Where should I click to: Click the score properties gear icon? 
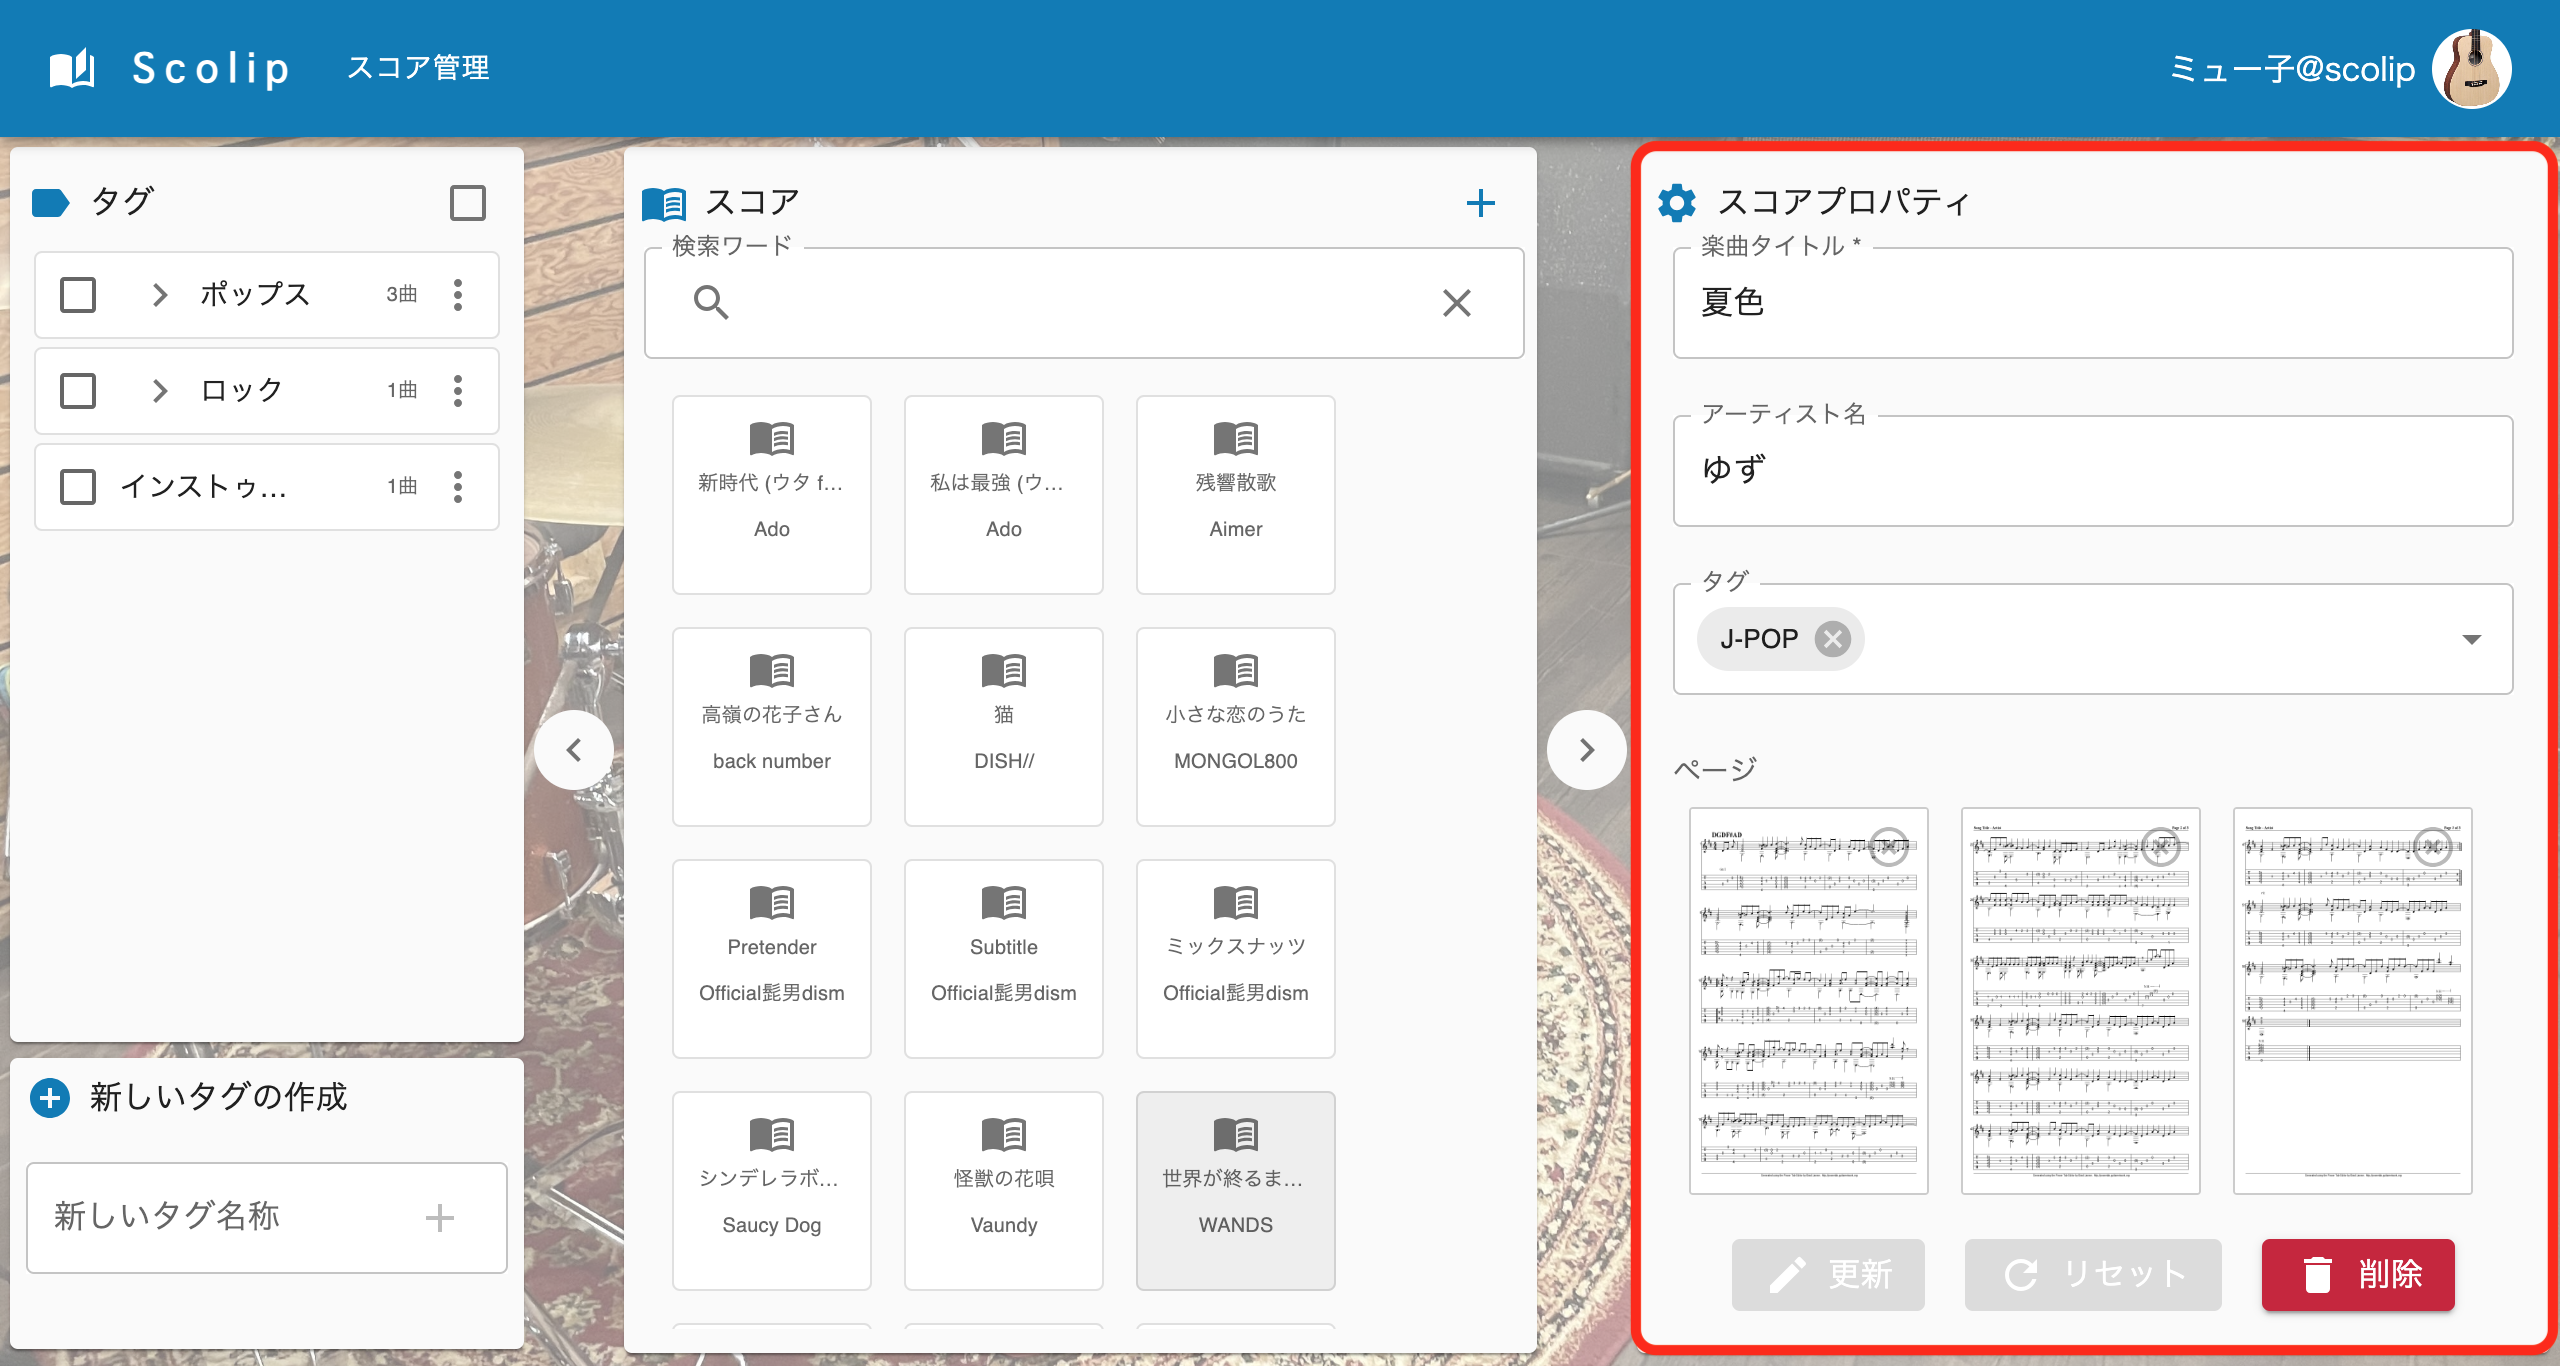pyautogui.click(x=1677, y=202)
